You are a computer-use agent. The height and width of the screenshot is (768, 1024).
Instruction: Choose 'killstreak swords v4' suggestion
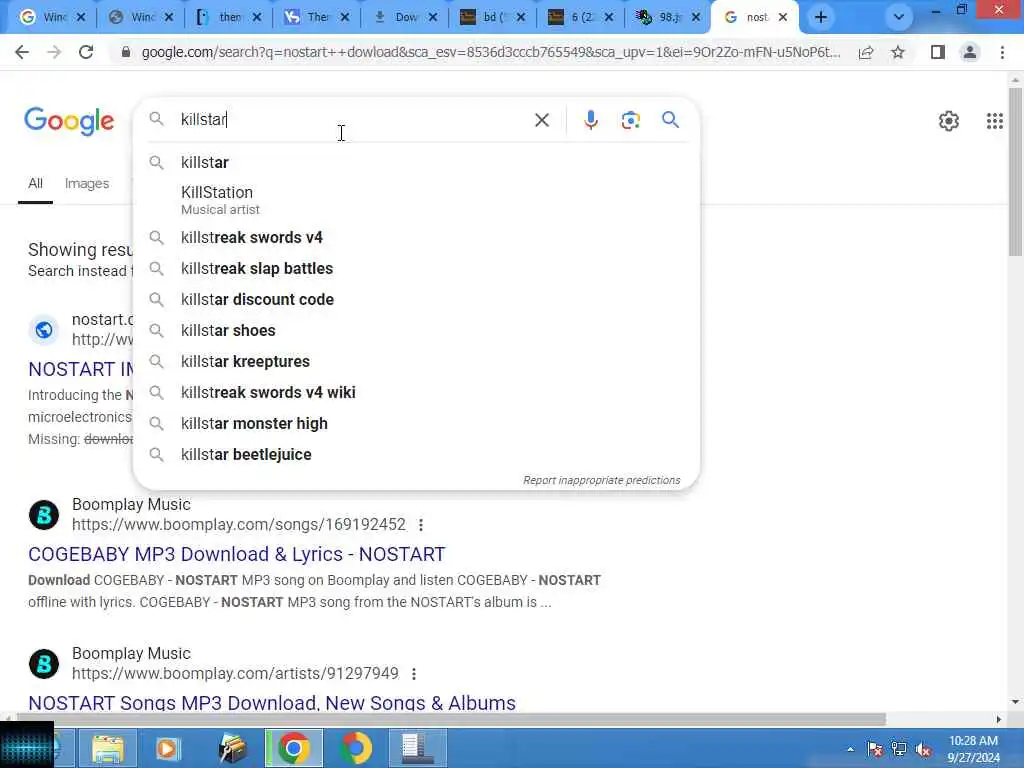416,238
